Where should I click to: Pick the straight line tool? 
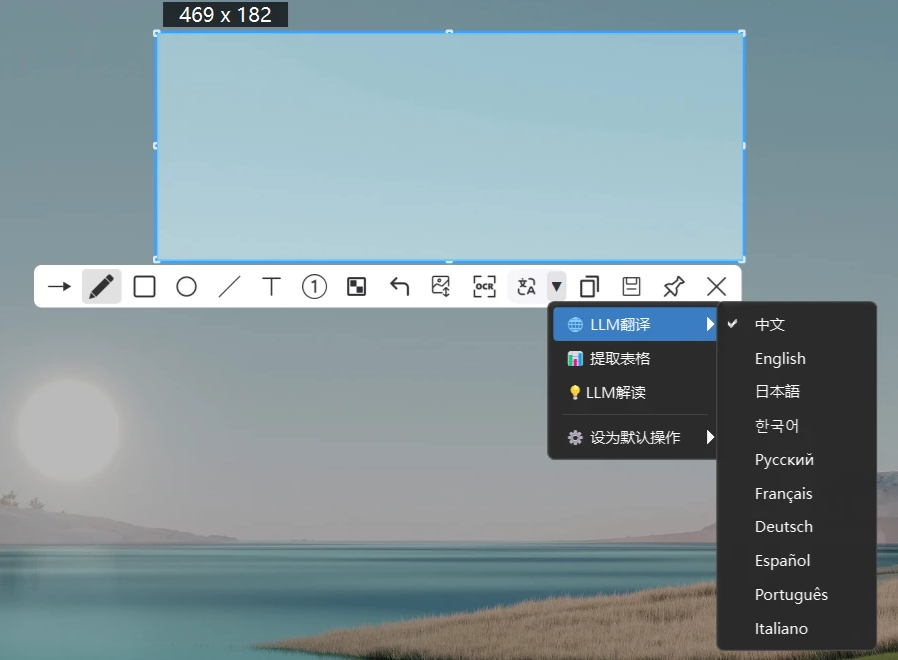point(229,287)
